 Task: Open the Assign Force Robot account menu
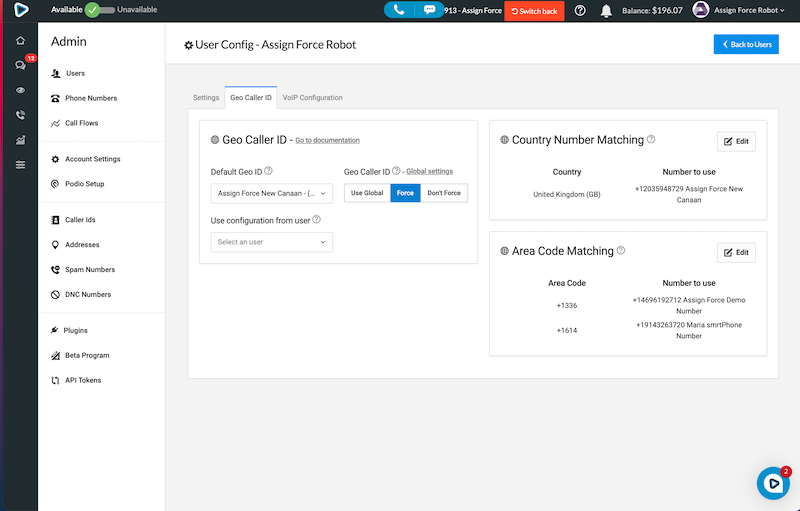click(735, 10)
